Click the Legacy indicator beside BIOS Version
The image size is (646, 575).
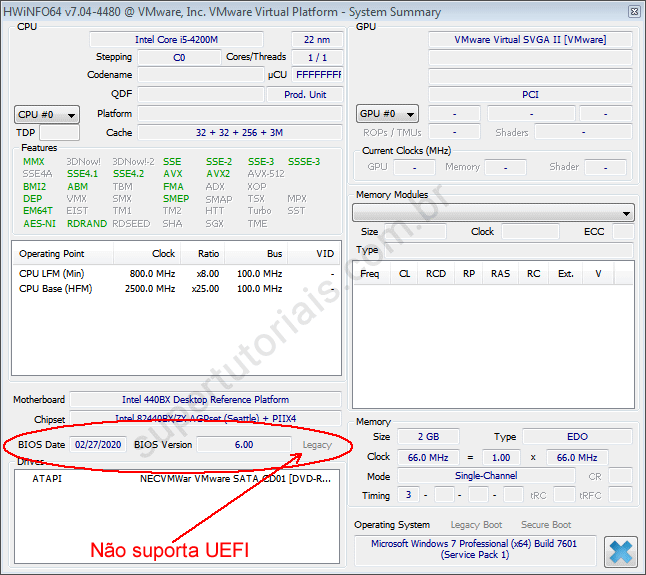pyautogui.click(x=317, y=444)
